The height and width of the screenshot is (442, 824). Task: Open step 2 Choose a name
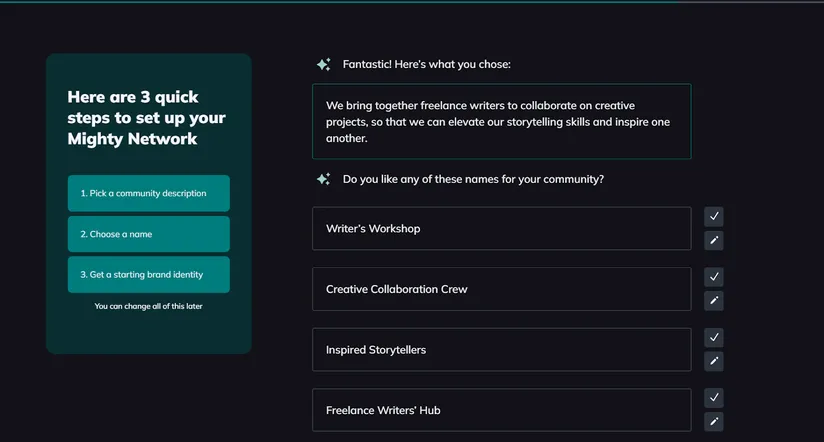[148, 234]
